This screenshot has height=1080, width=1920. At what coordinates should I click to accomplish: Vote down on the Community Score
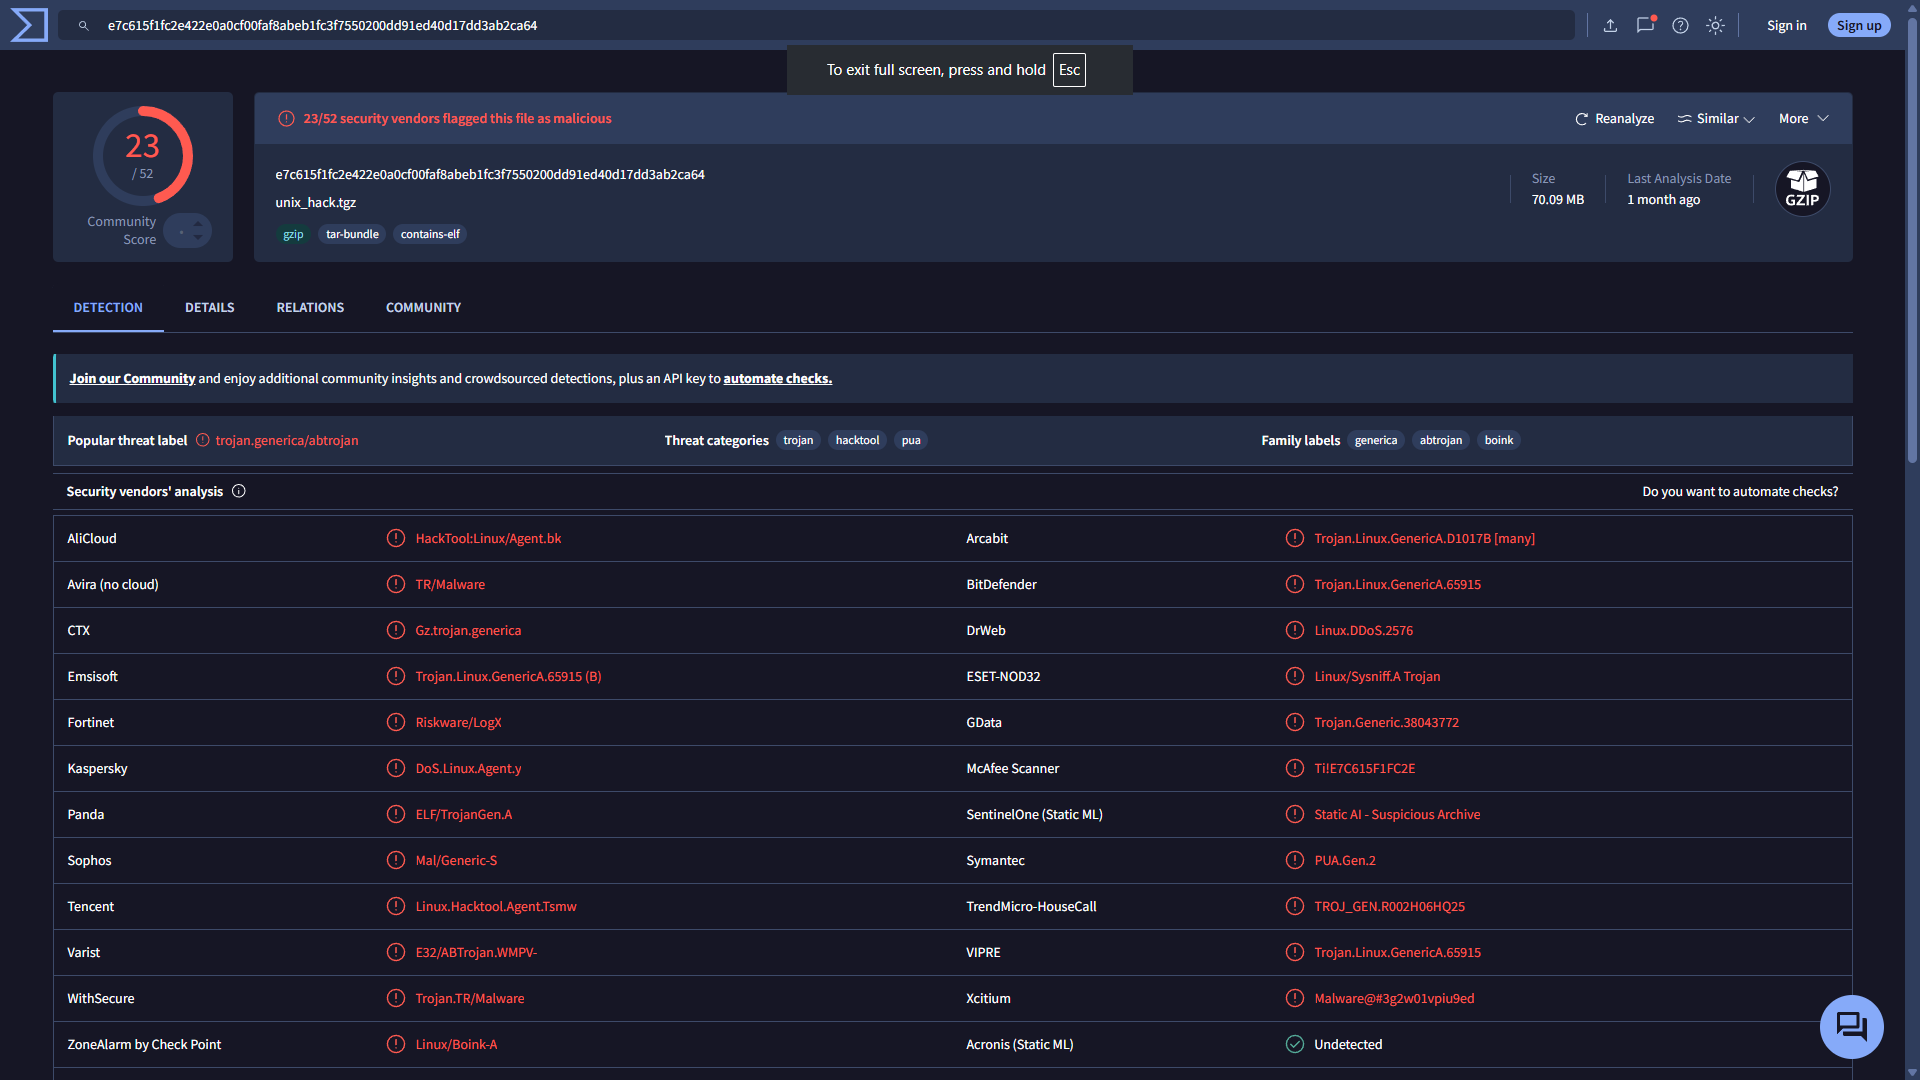198,238
